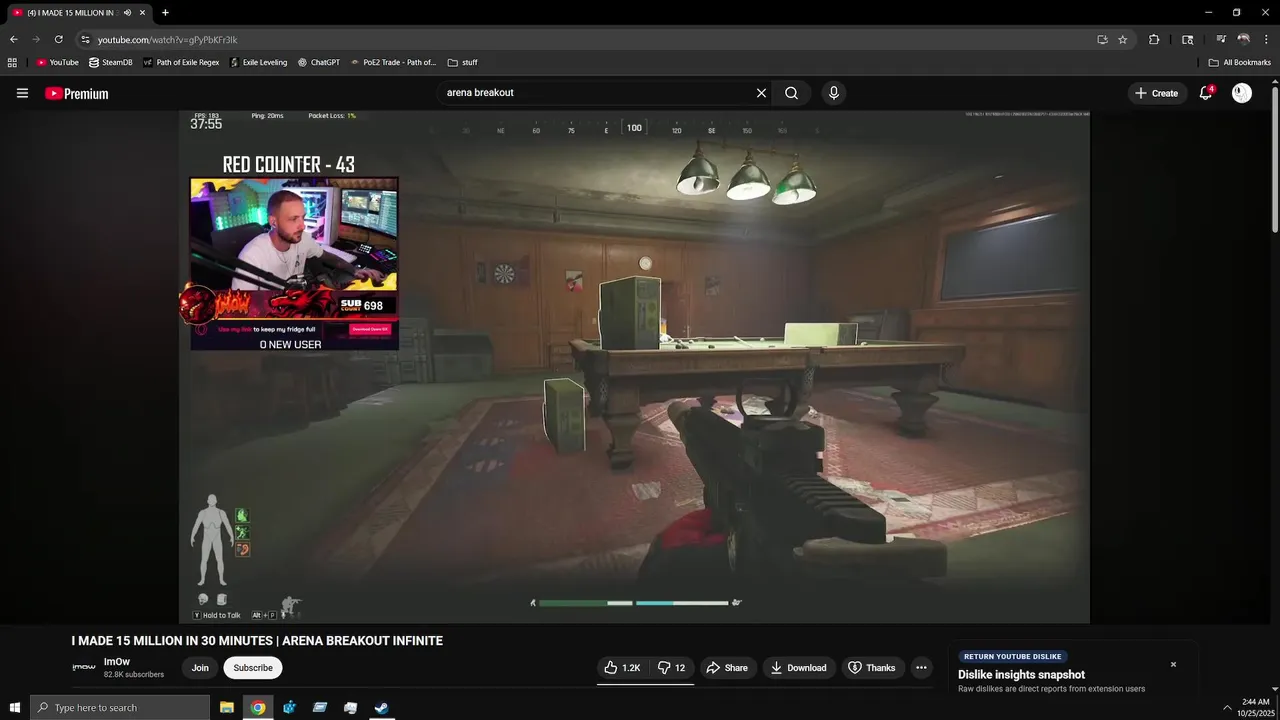
Task: Open media controls in Chrome toolbar
Action: (x=1221, y=39)
